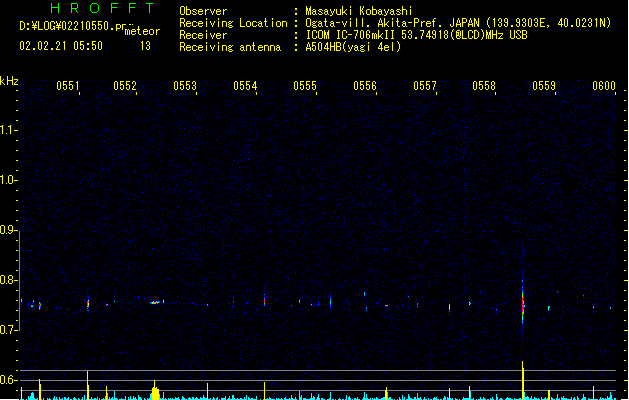Click the yellow power spike after 0551
The height and width of the screenshot is (400, 629).
(87, 385)
